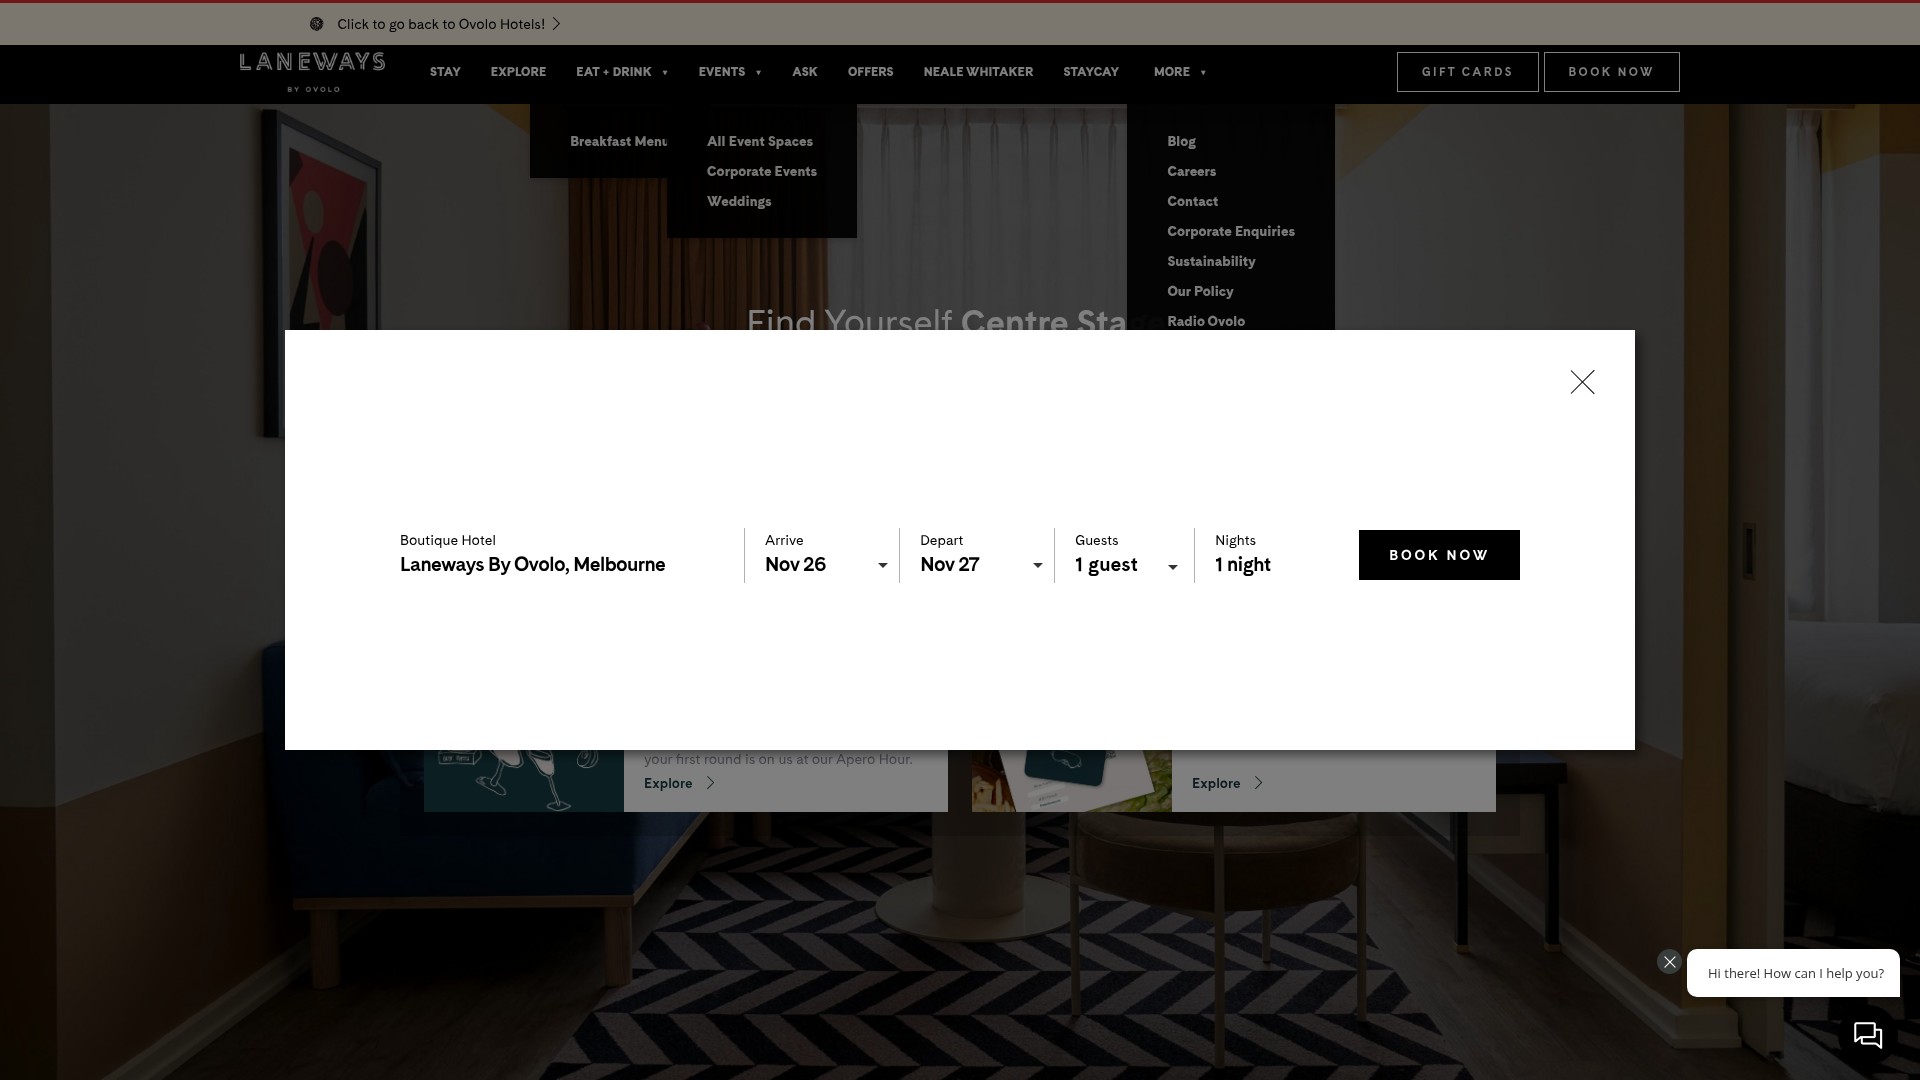Viewport: 1920px width, 1080px height.
Task: Open the Stay menu item
Action: tap(445, 72)
